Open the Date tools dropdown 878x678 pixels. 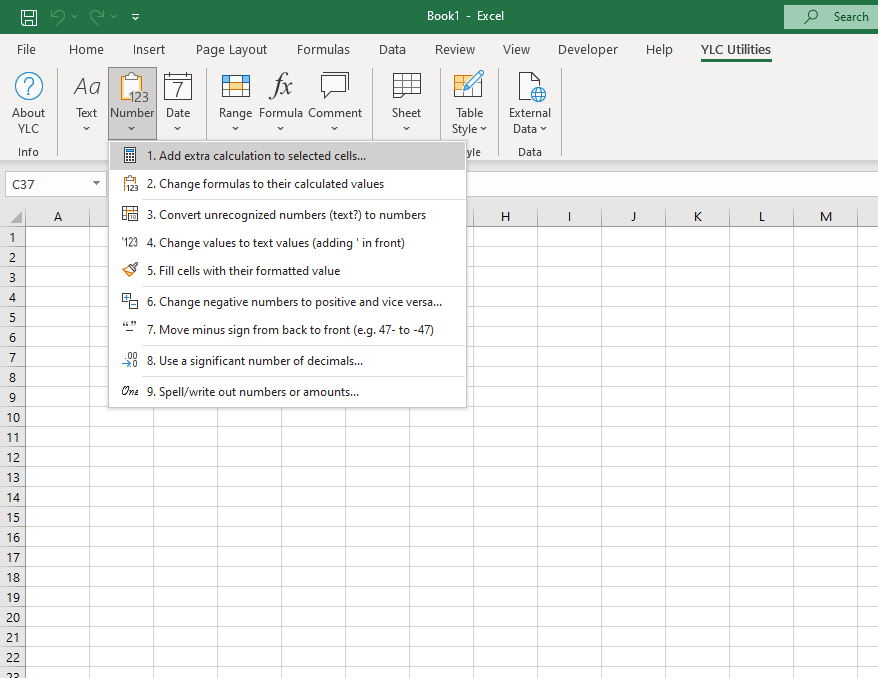[178, 104]
